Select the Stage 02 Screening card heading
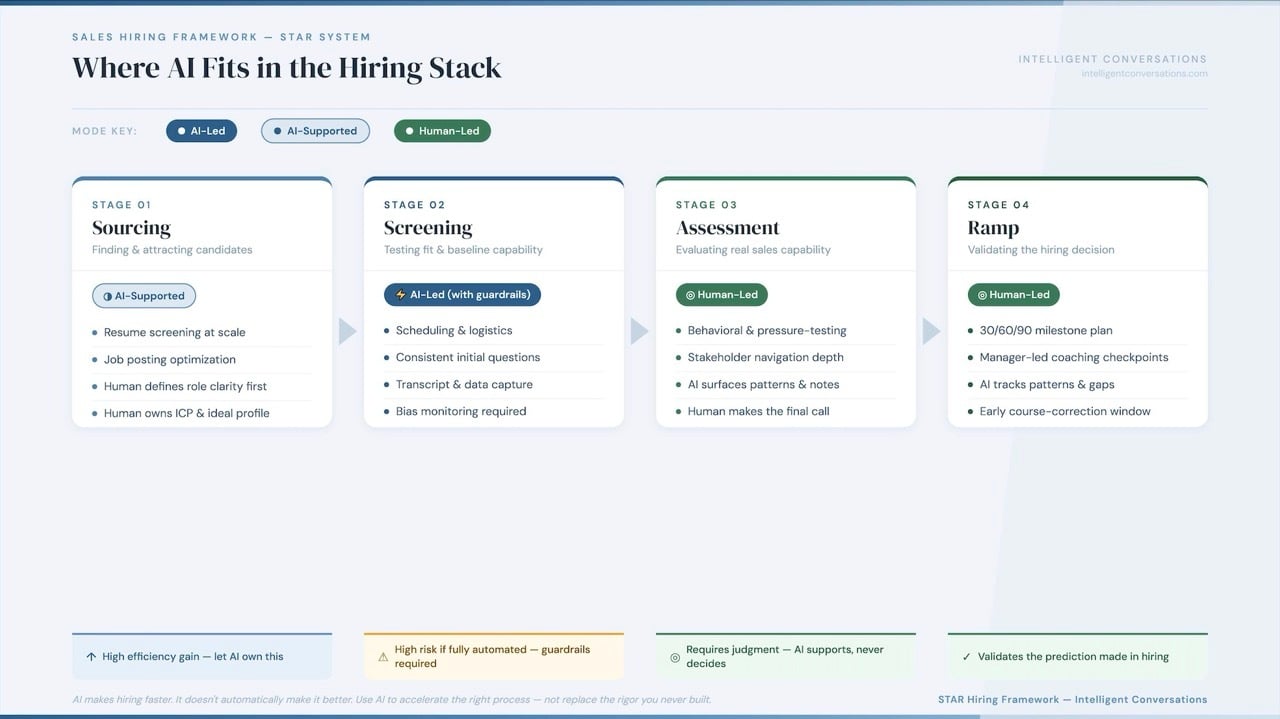 tap(428, 227)
